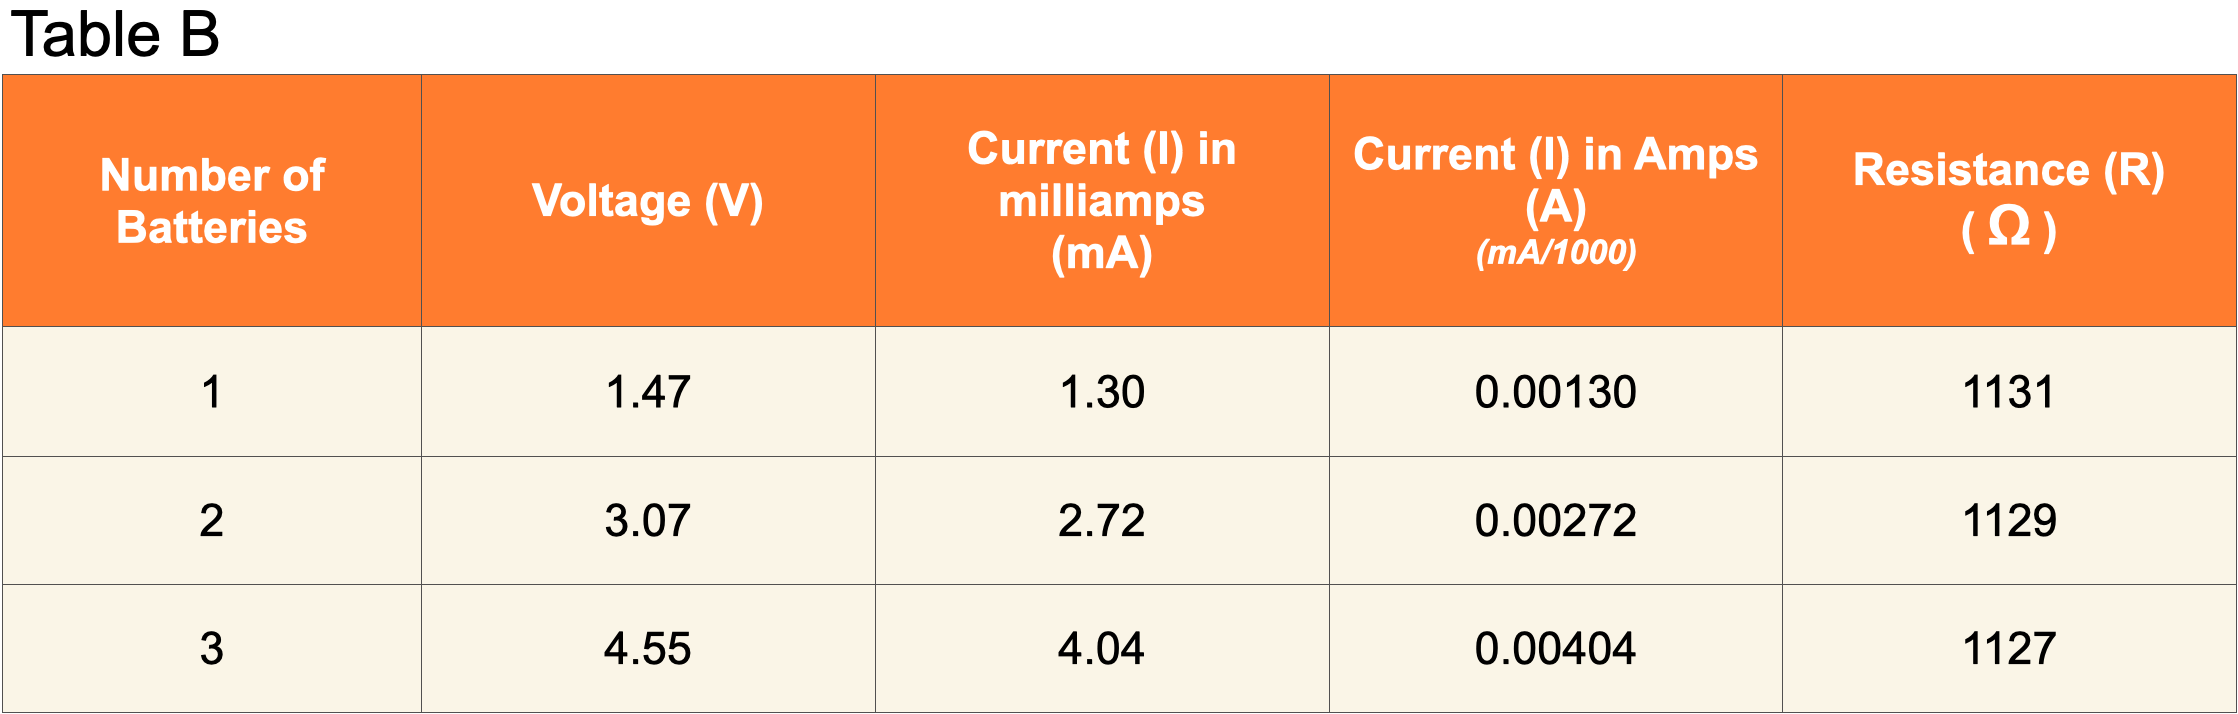
Task: Click the amps cell showing 0.00404
Action: click(1555, 649)
